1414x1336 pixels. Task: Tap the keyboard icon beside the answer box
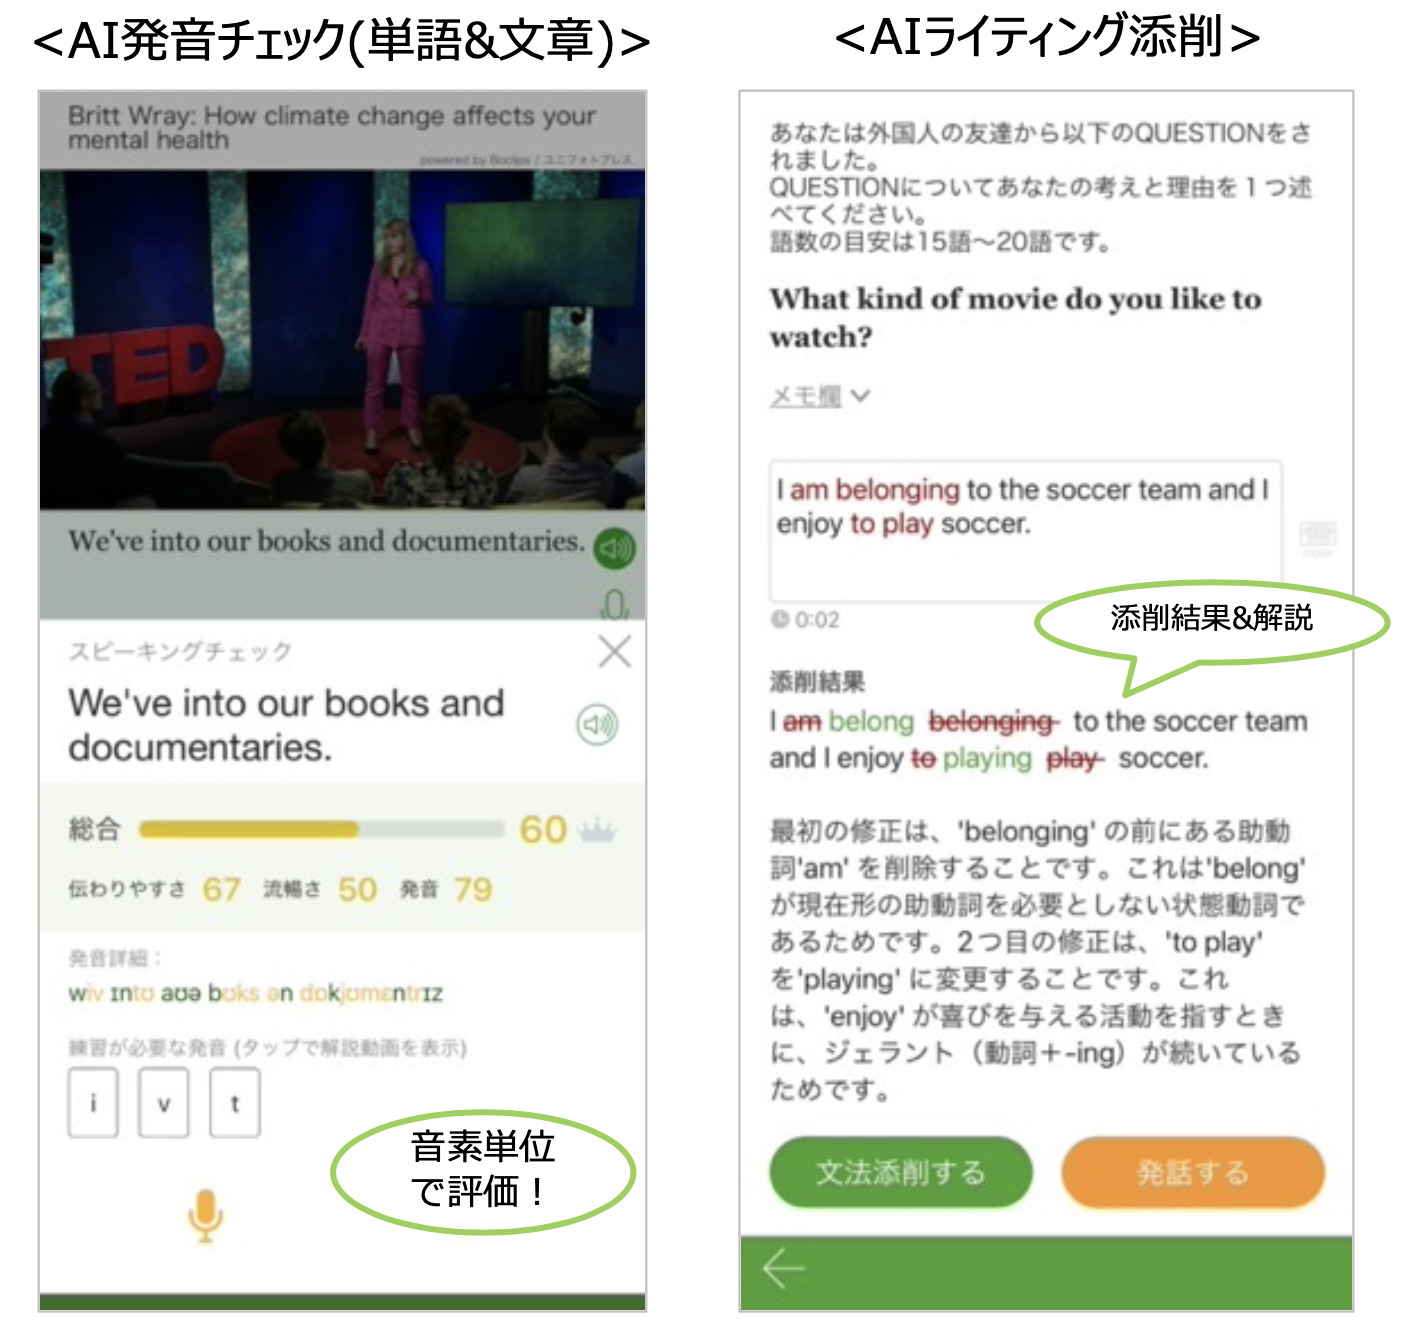(x=1318, y=535)
